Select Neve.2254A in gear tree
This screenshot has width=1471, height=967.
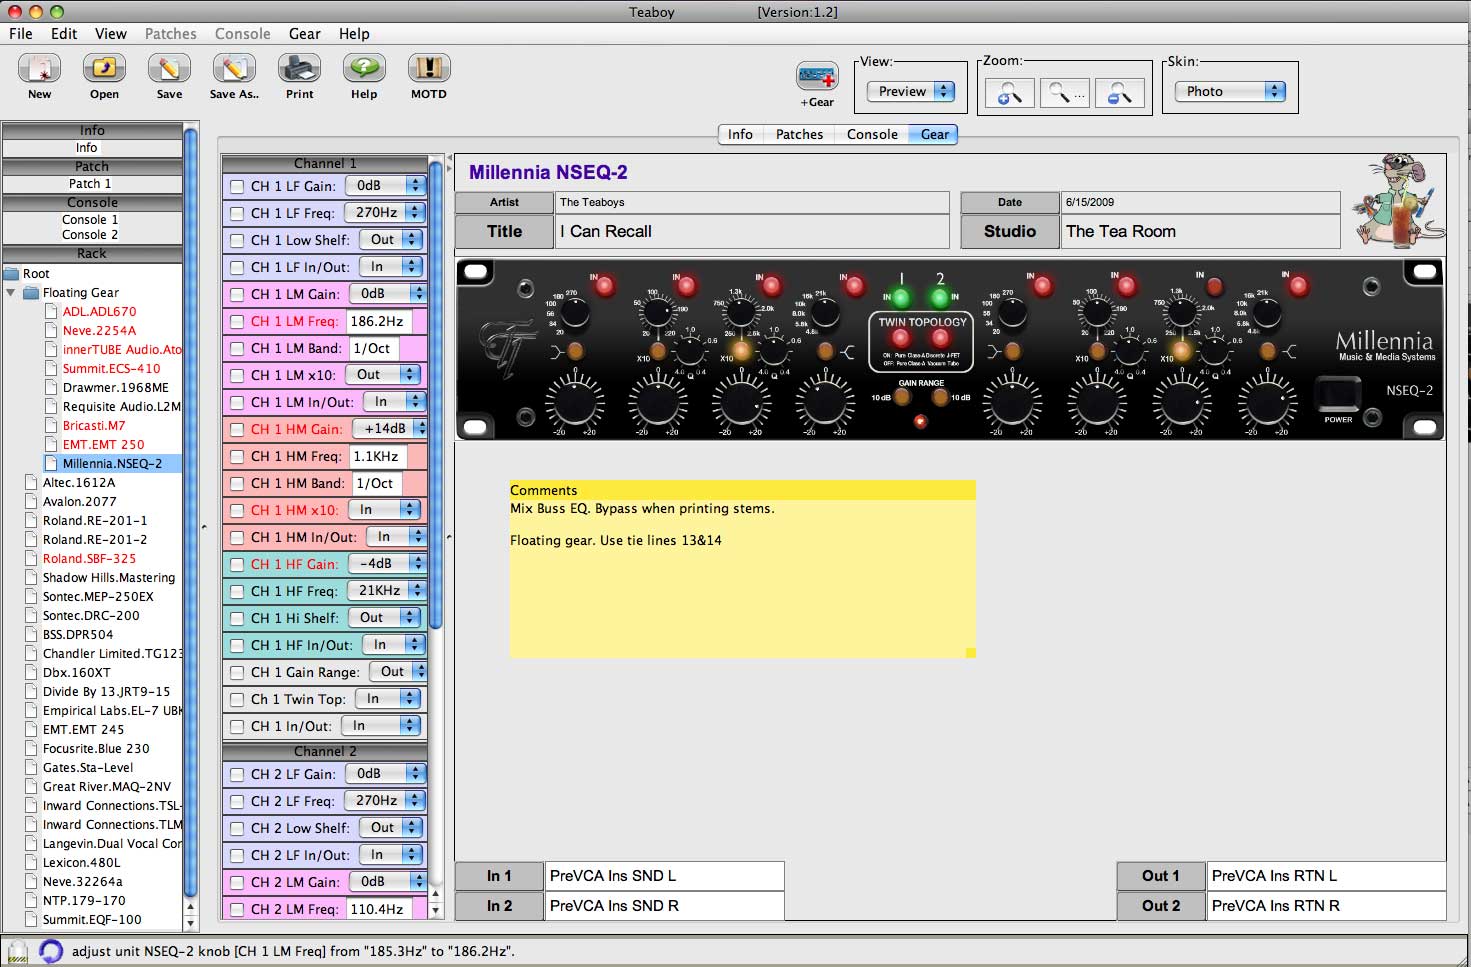coord(99,331)
